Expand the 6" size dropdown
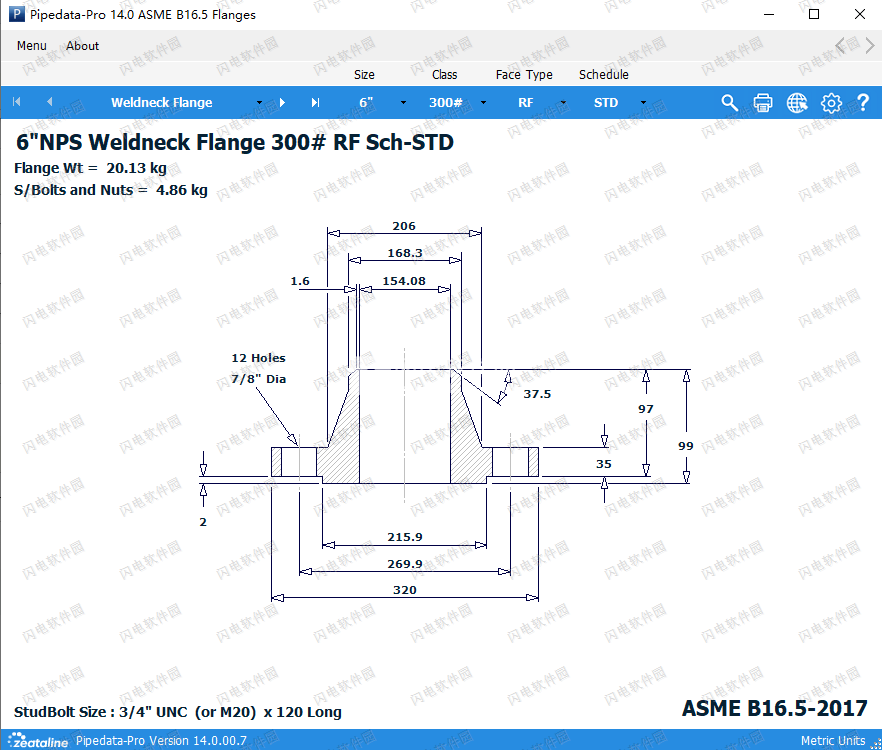This screenshot has width=882, height=750. 403,102
